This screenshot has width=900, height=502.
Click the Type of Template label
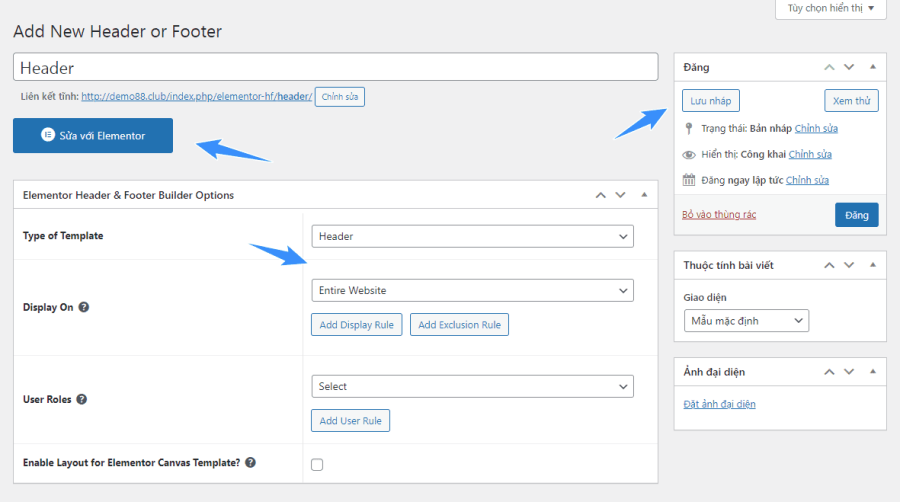(x=63, y=236)
